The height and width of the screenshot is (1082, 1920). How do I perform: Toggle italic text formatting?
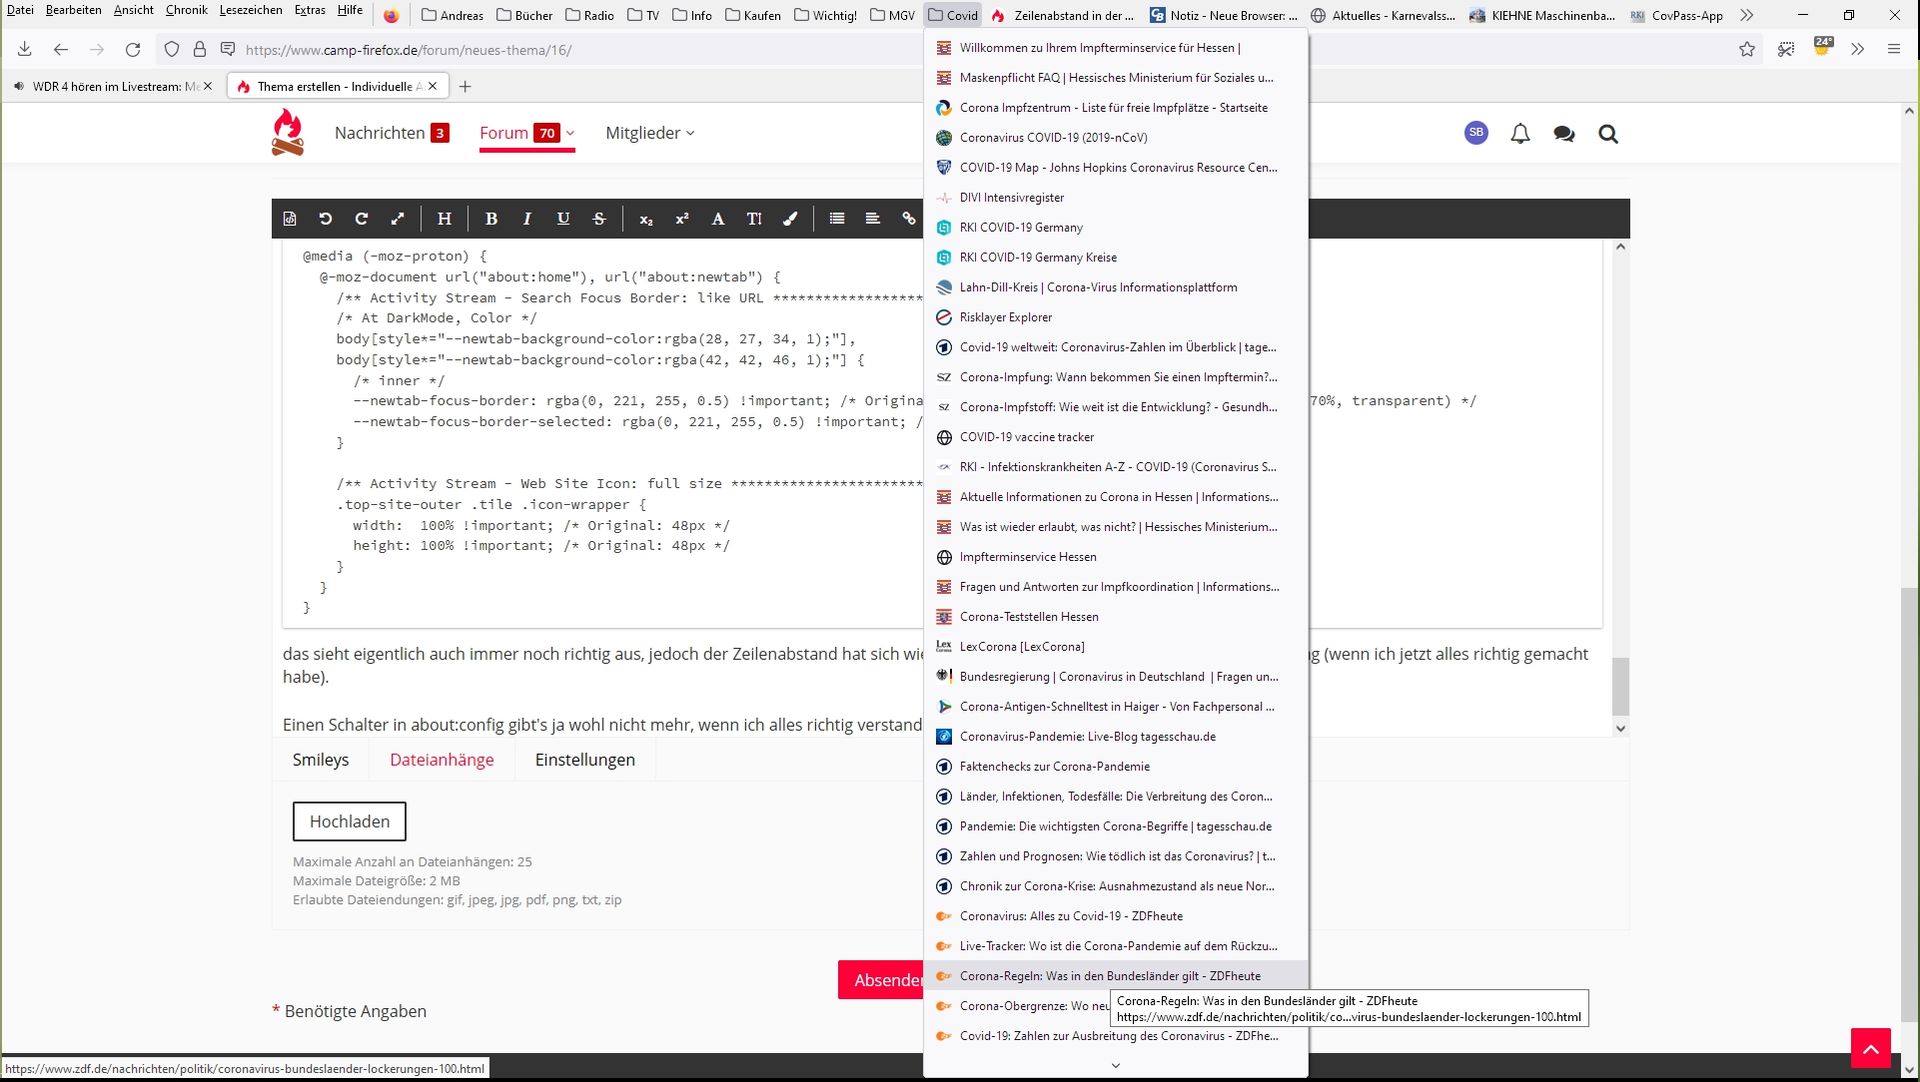(527, 219)
